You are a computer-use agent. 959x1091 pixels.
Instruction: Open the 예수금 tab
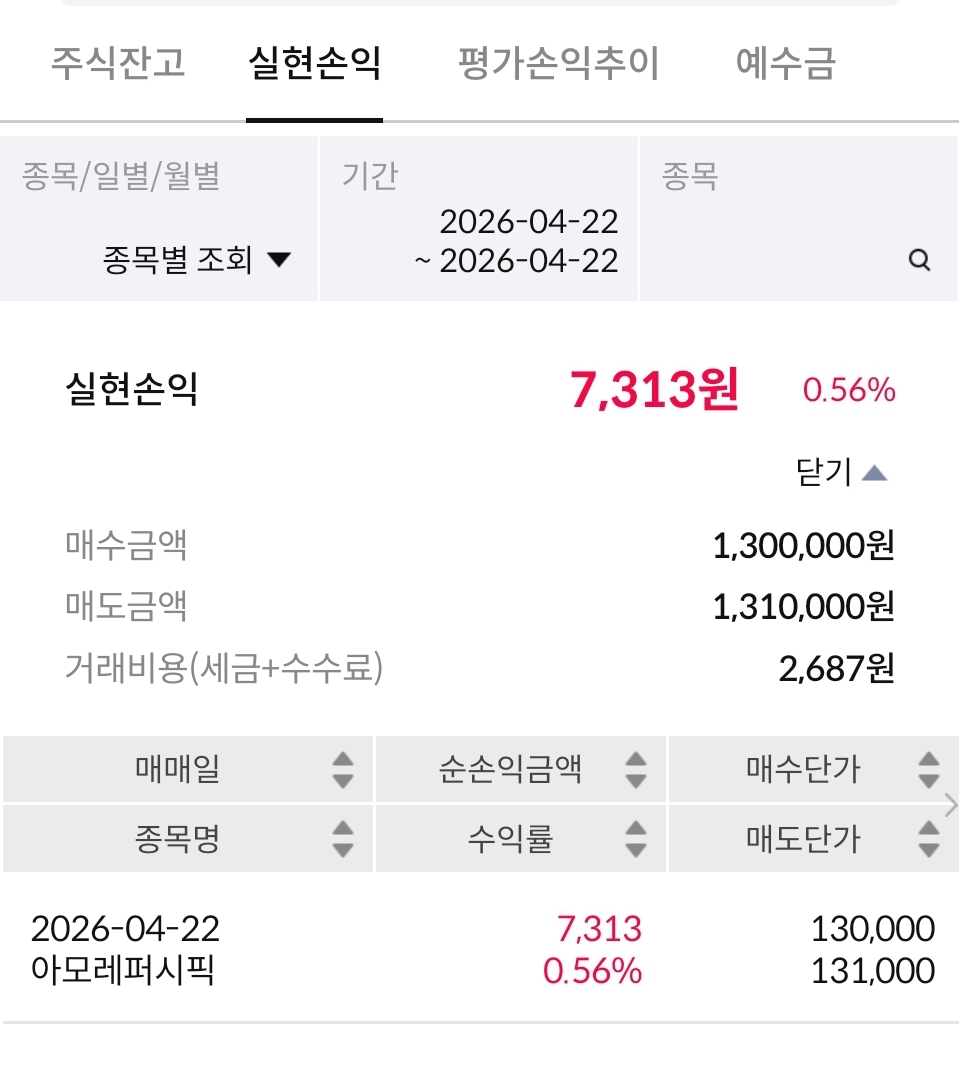[x=785, y=64]
